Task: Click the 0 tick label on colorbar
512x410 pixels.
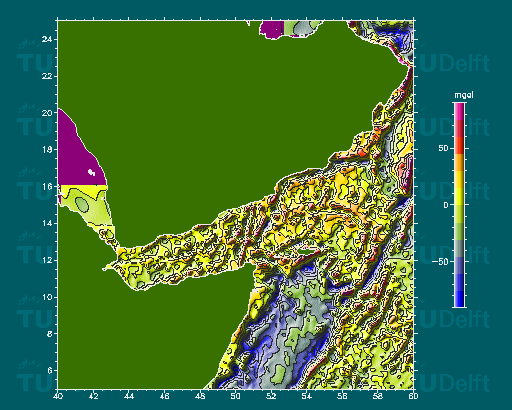Action: pyautogui.click(x=446, y=205)
